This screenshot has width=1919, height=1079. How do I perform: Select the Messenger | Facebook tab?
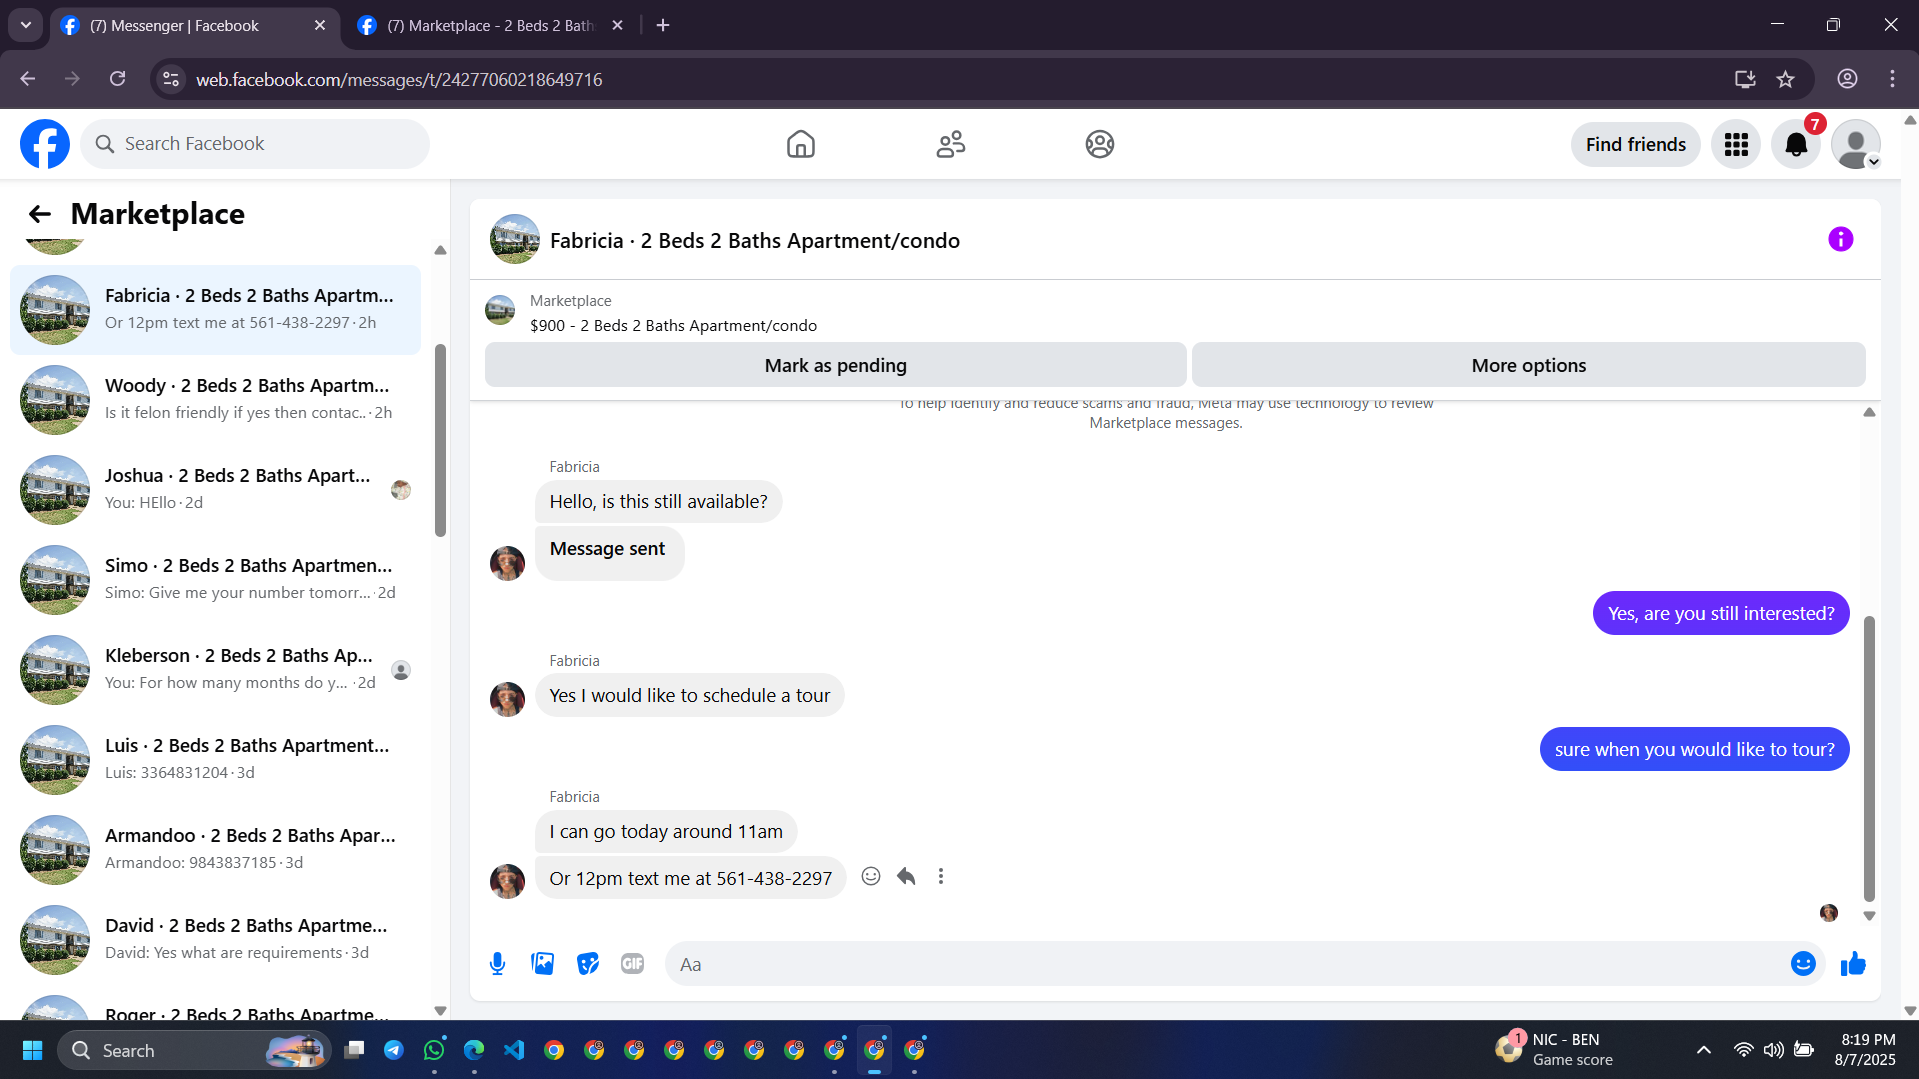click(x=195, y=26)
